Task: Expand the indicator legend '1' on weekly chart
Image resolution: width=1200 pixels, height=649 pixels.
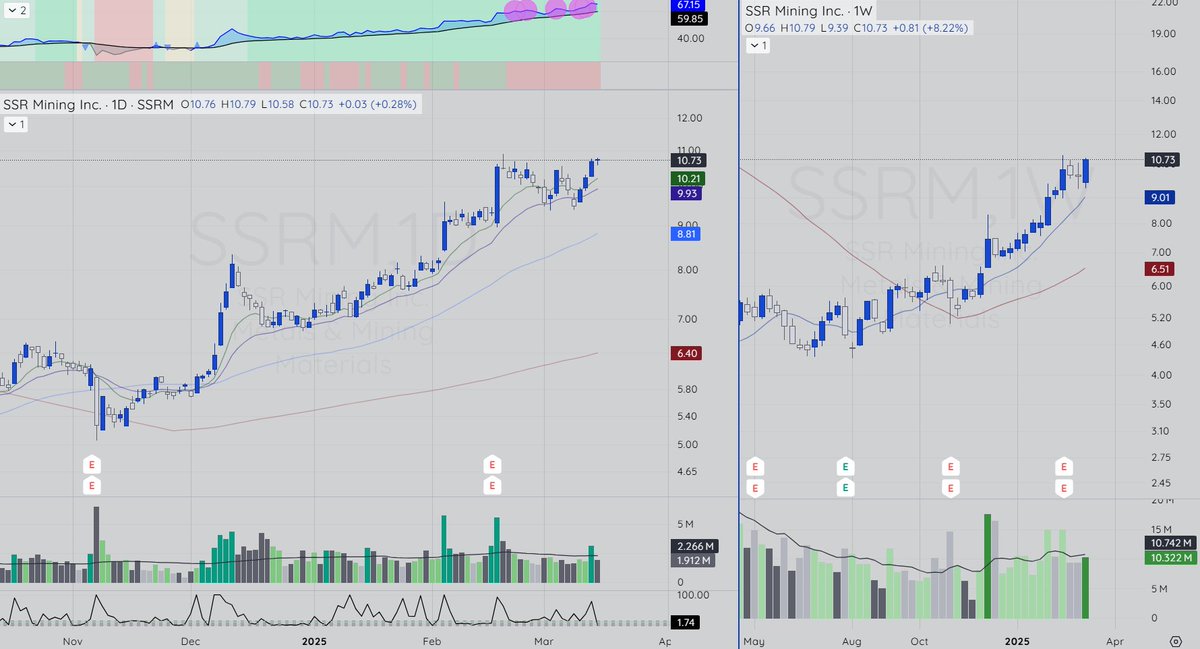Action: click(x=758, y=46)
